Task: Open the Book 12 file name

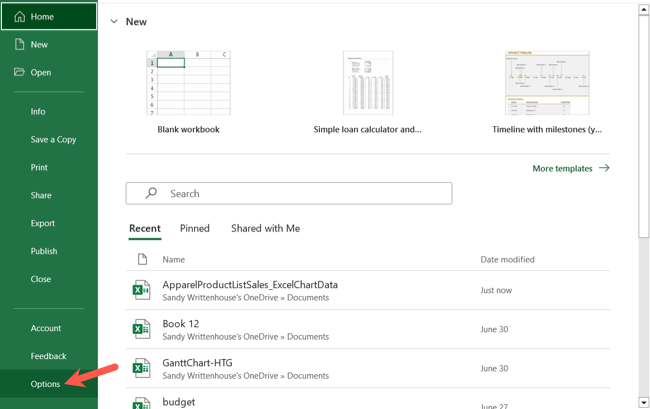Action: pyautogui.click(x=181, y=324)
